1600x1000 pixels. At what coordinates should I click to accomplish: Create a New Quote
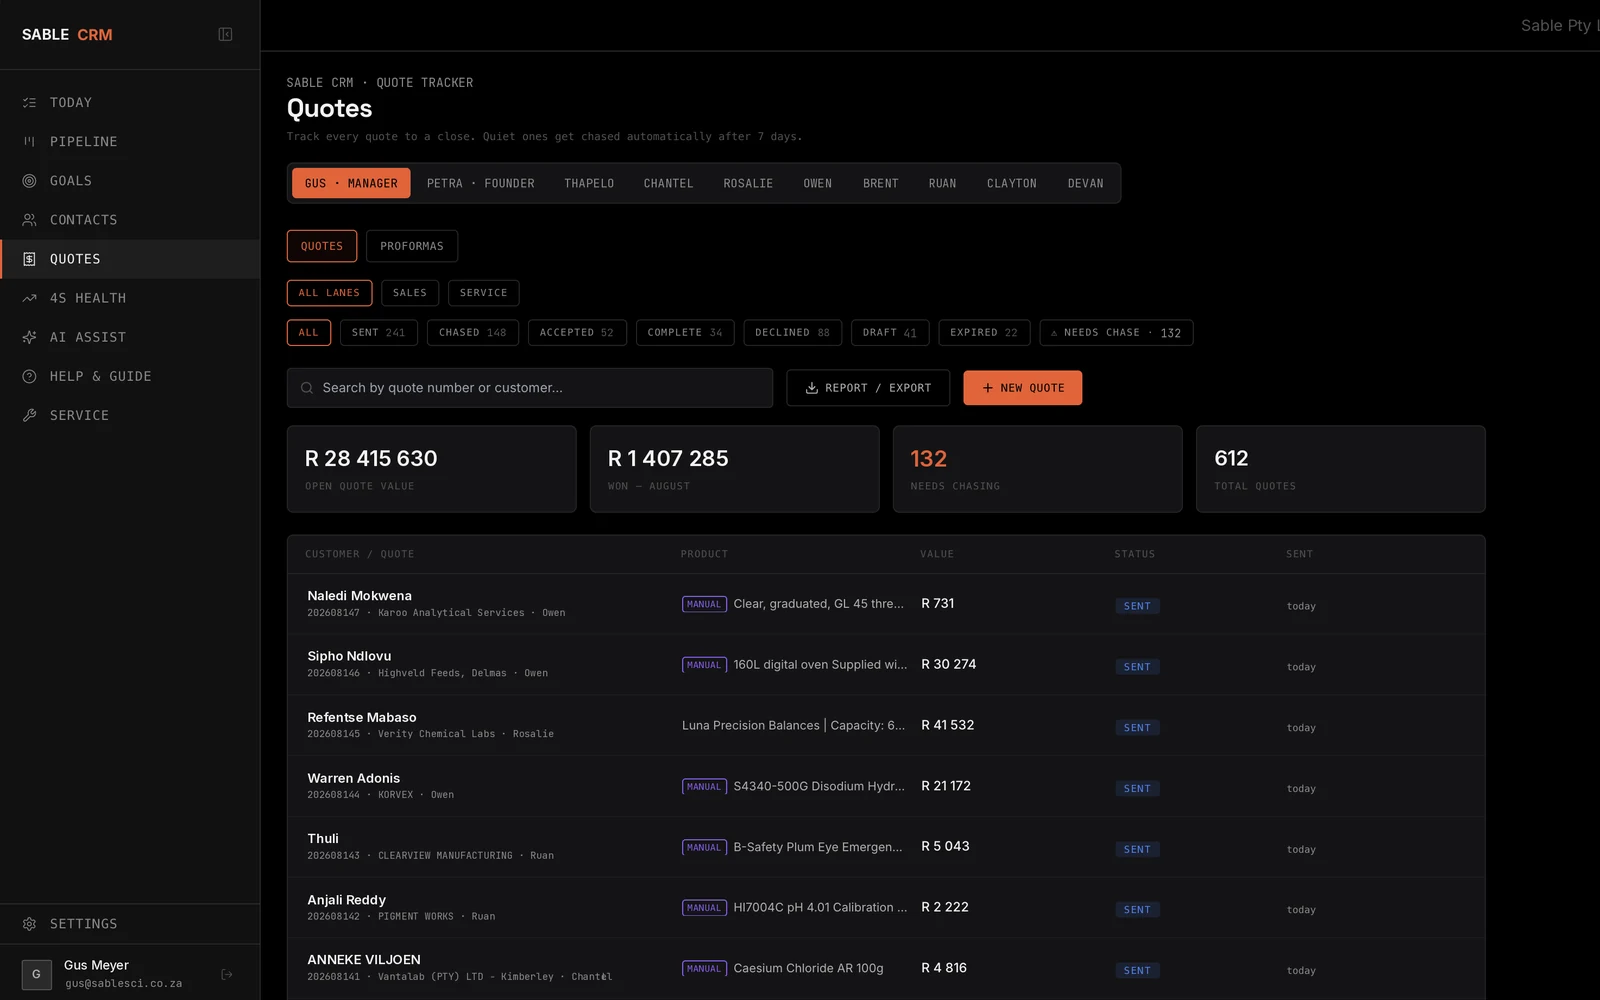[1023, 388]
